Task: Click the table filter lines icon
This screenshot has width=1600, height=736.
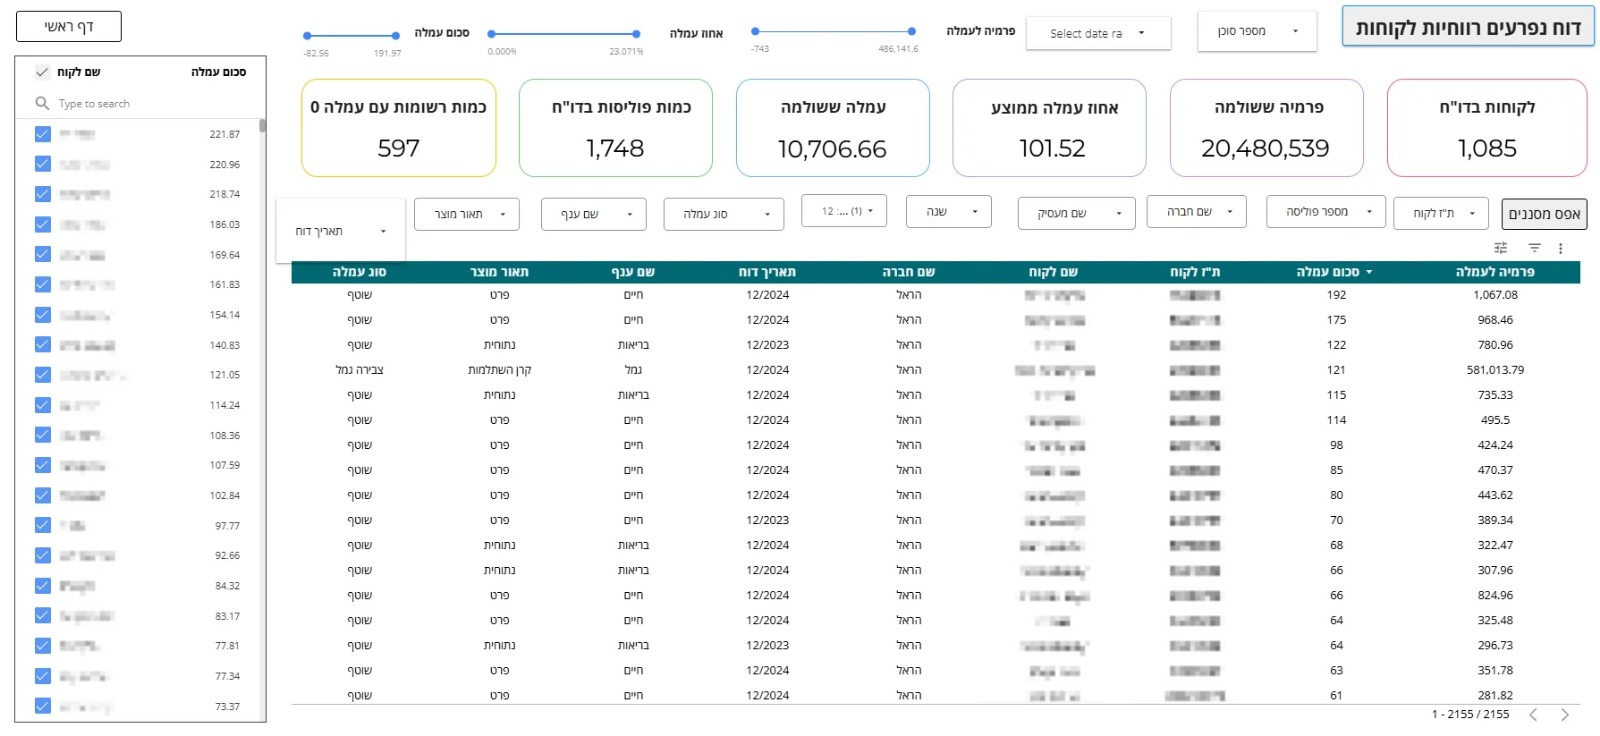Action: 1534,248
